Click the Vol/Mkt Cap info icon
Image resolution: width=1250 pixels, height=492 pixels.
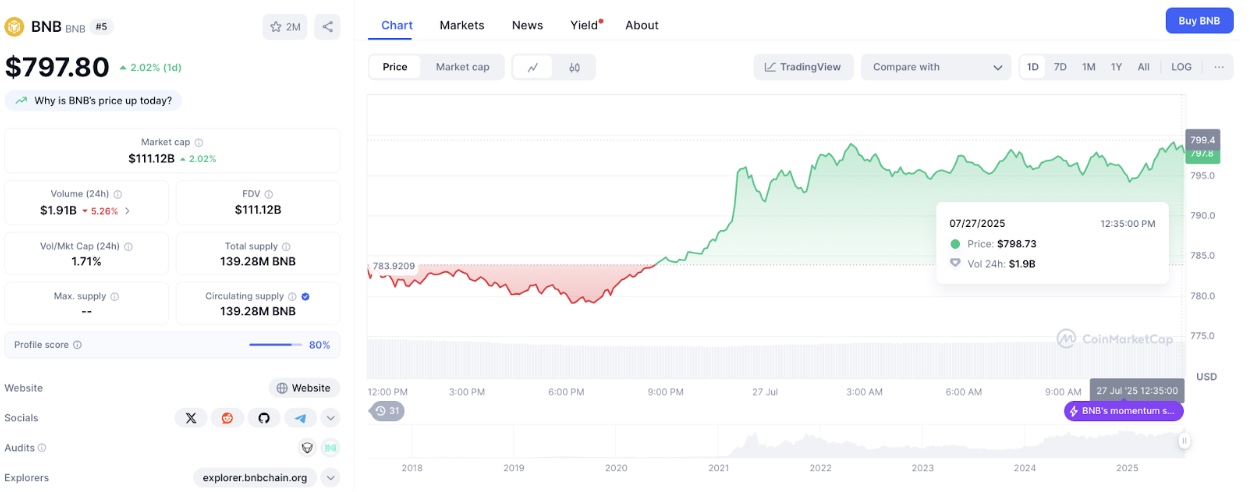coord(128,246)
